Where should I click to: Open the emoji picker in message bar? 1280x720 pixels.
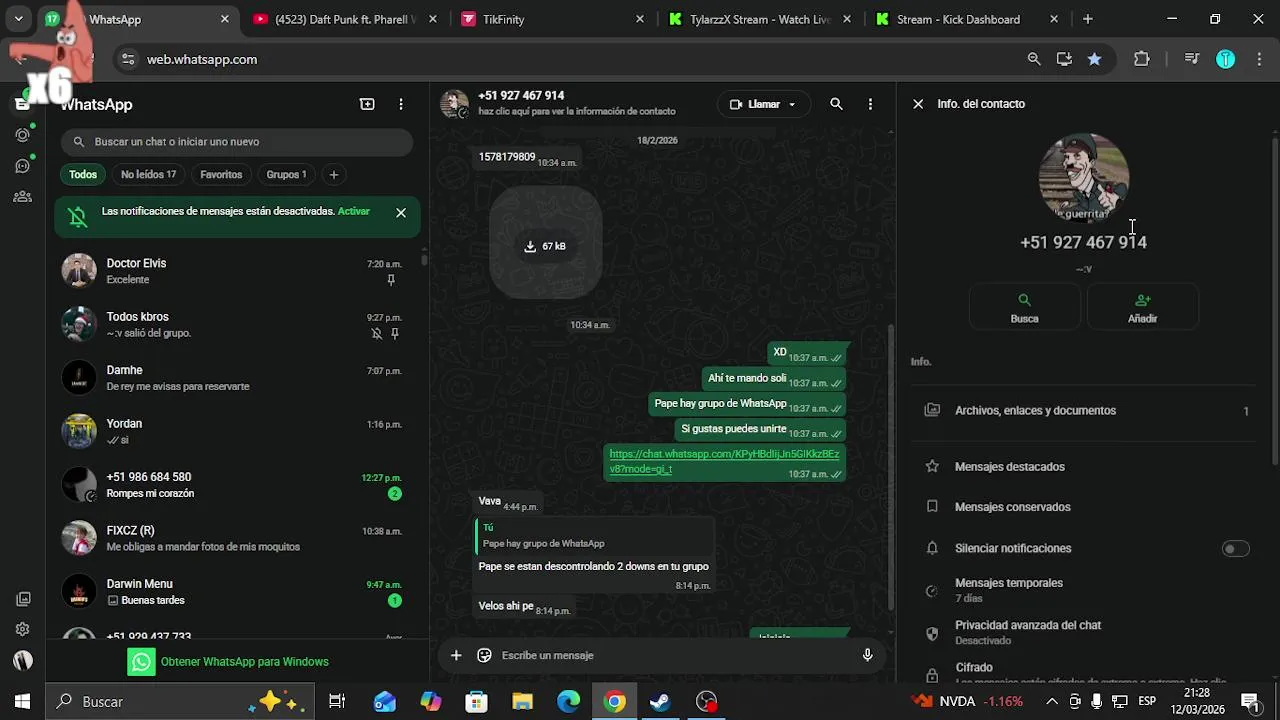click(x=485, y=655)
